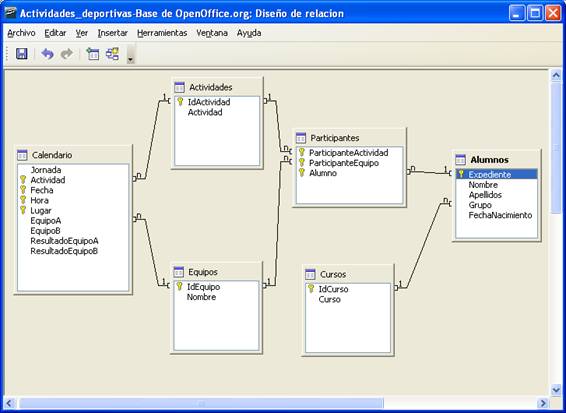Click the Add Tables toolbar icon
Viewport: 566px width, 413px height.
[x=93, y=54]
